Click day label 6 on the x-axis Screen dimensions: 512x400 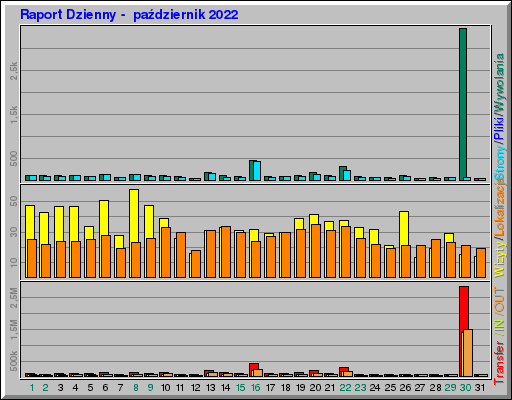[105, 388]
